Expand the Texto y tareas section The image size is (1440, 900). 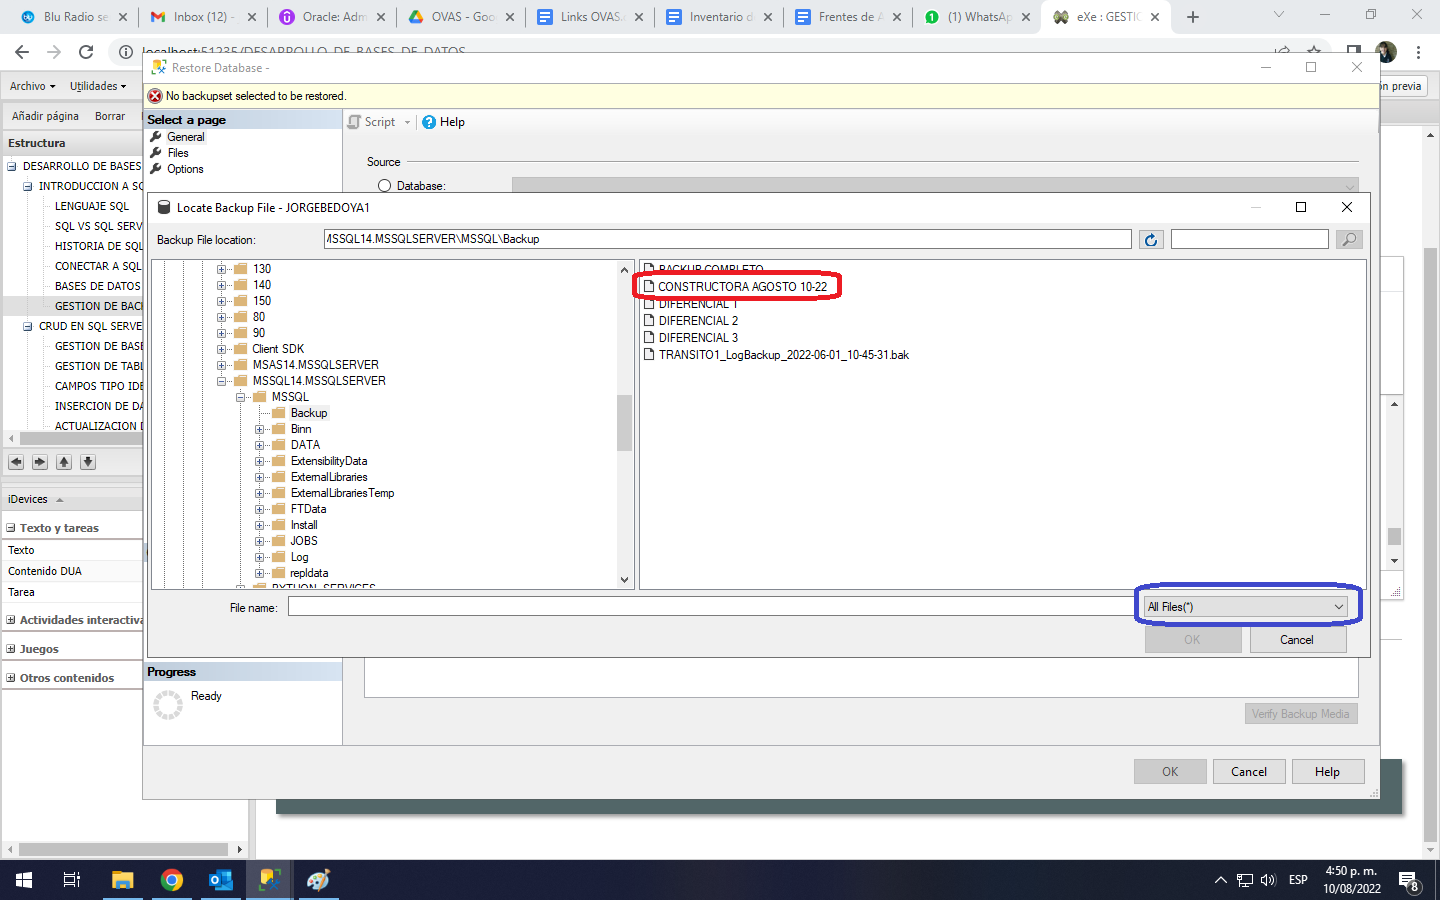[x=11, y=528]
